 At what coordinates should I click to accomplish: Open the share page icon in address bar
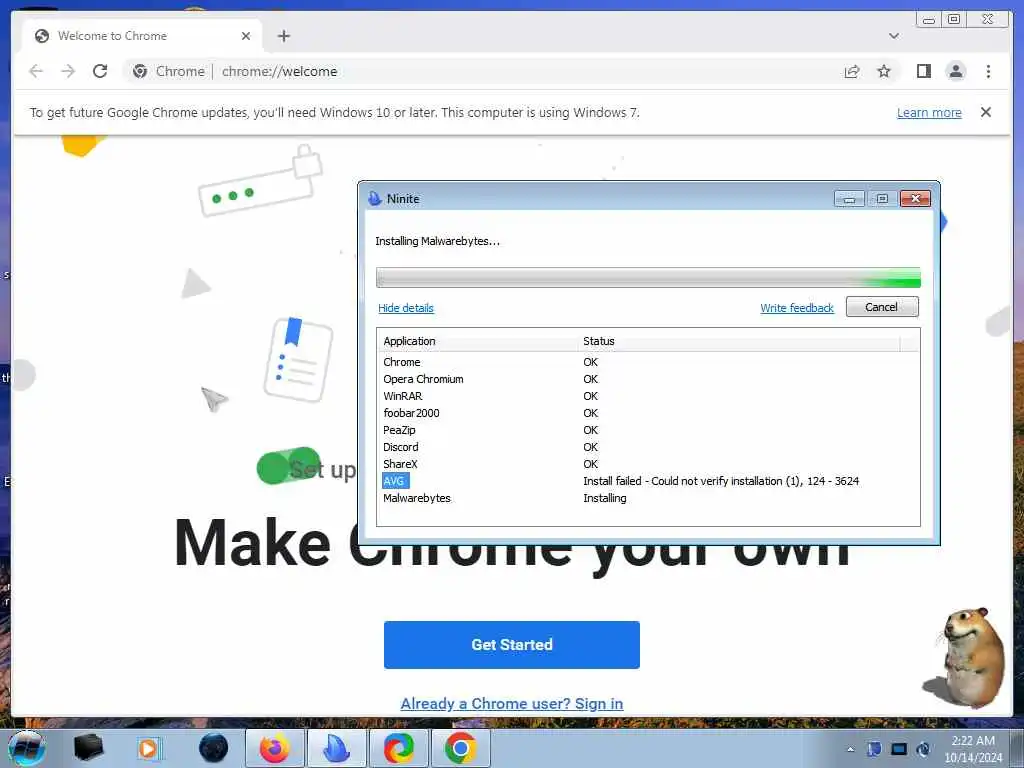click(x=852, y=71)
